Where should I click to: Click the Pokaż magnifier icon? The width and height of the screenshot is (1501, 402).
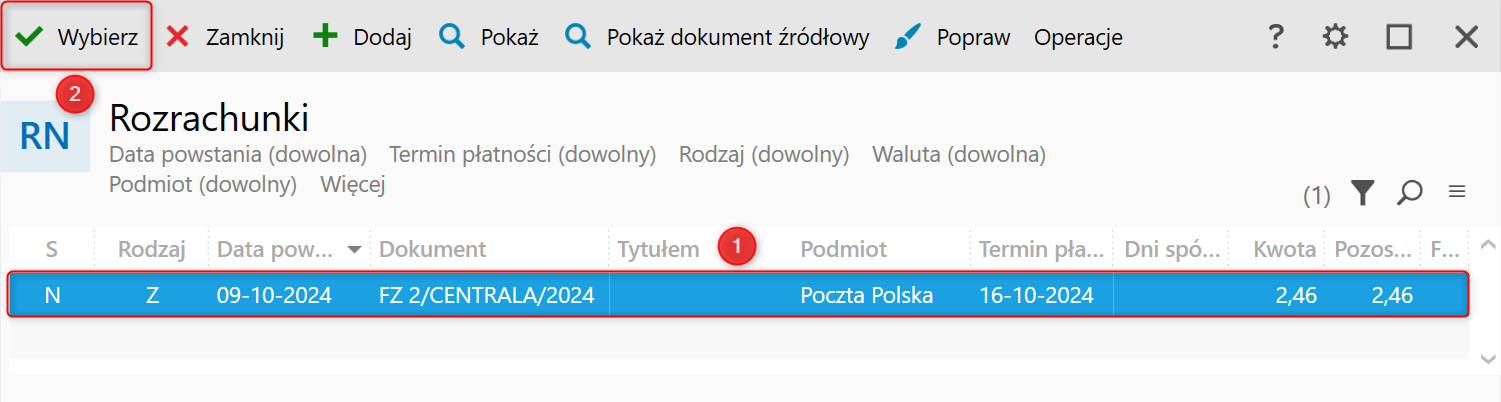(x=453, y=38)
